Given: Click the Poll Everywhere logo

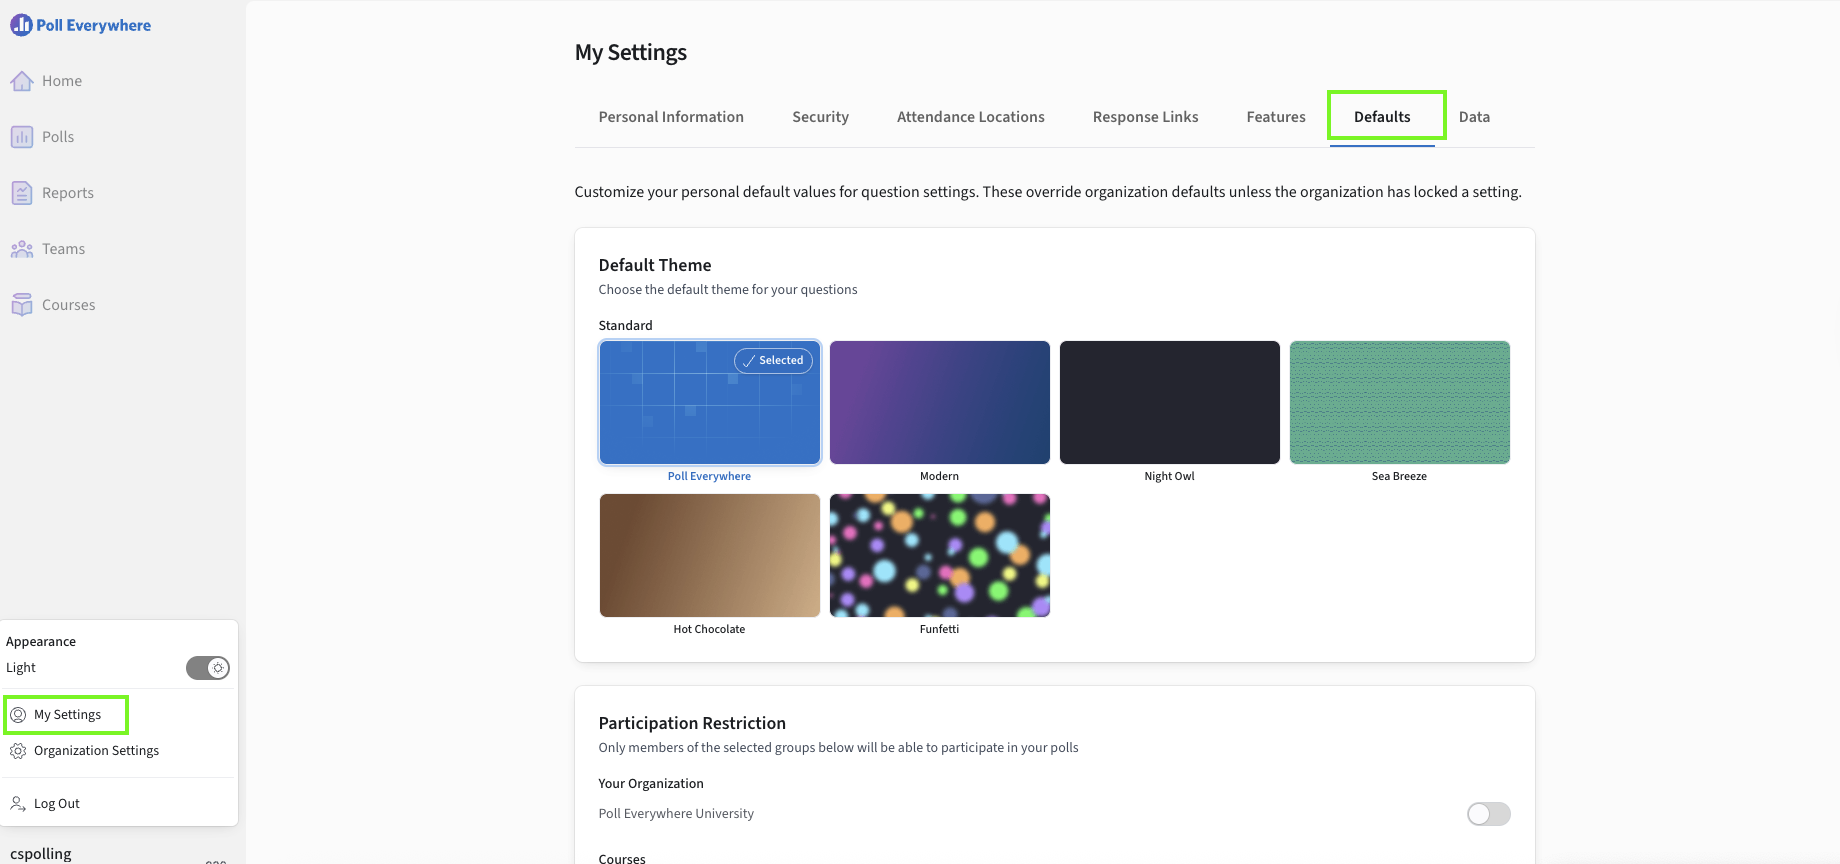Looking at the screenshot, I should tap(81, 25).
